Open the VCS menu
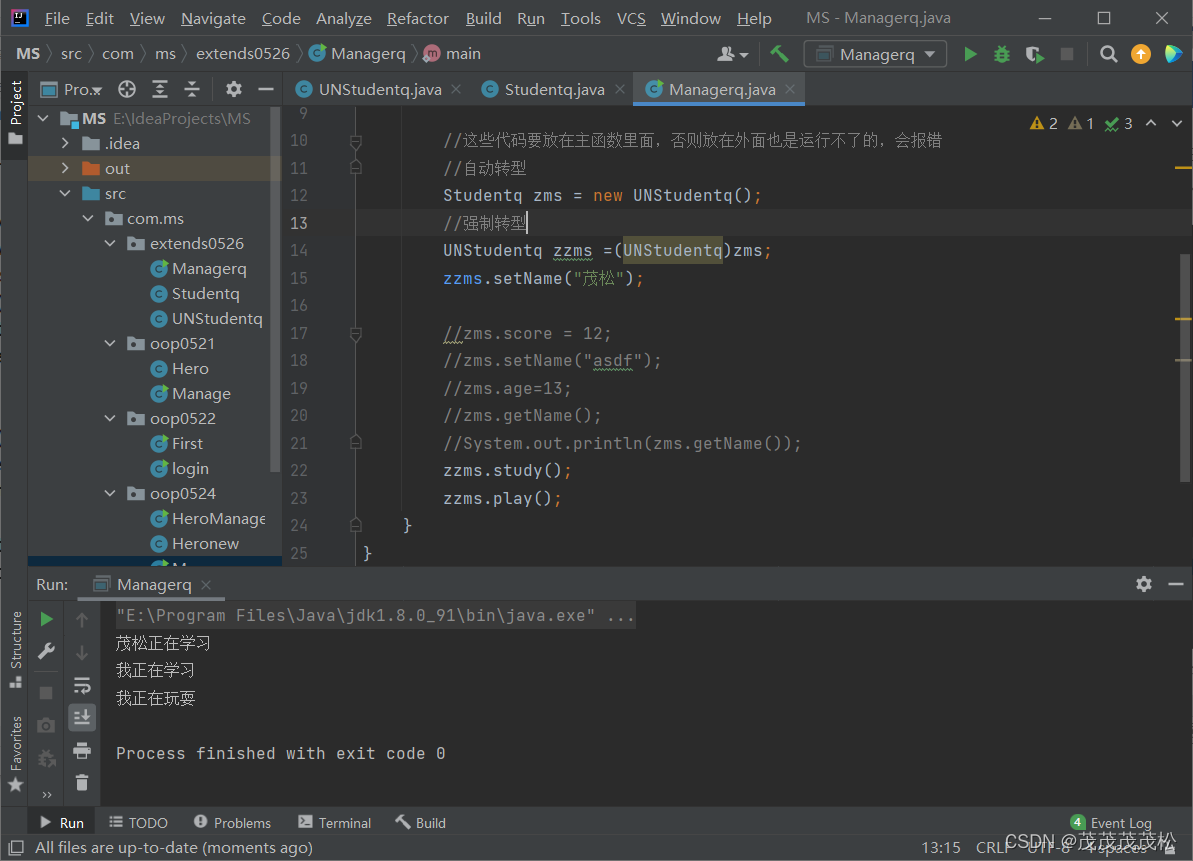Screen dimensions: 1193x861 click(631, 18)
